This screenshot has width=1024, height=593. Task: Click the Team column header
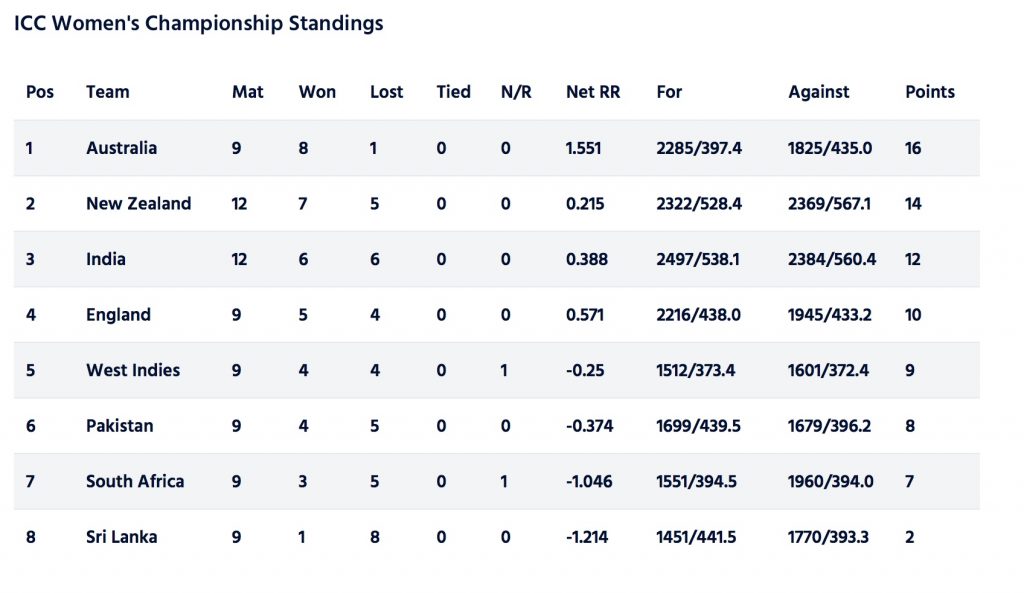point(108,92)
